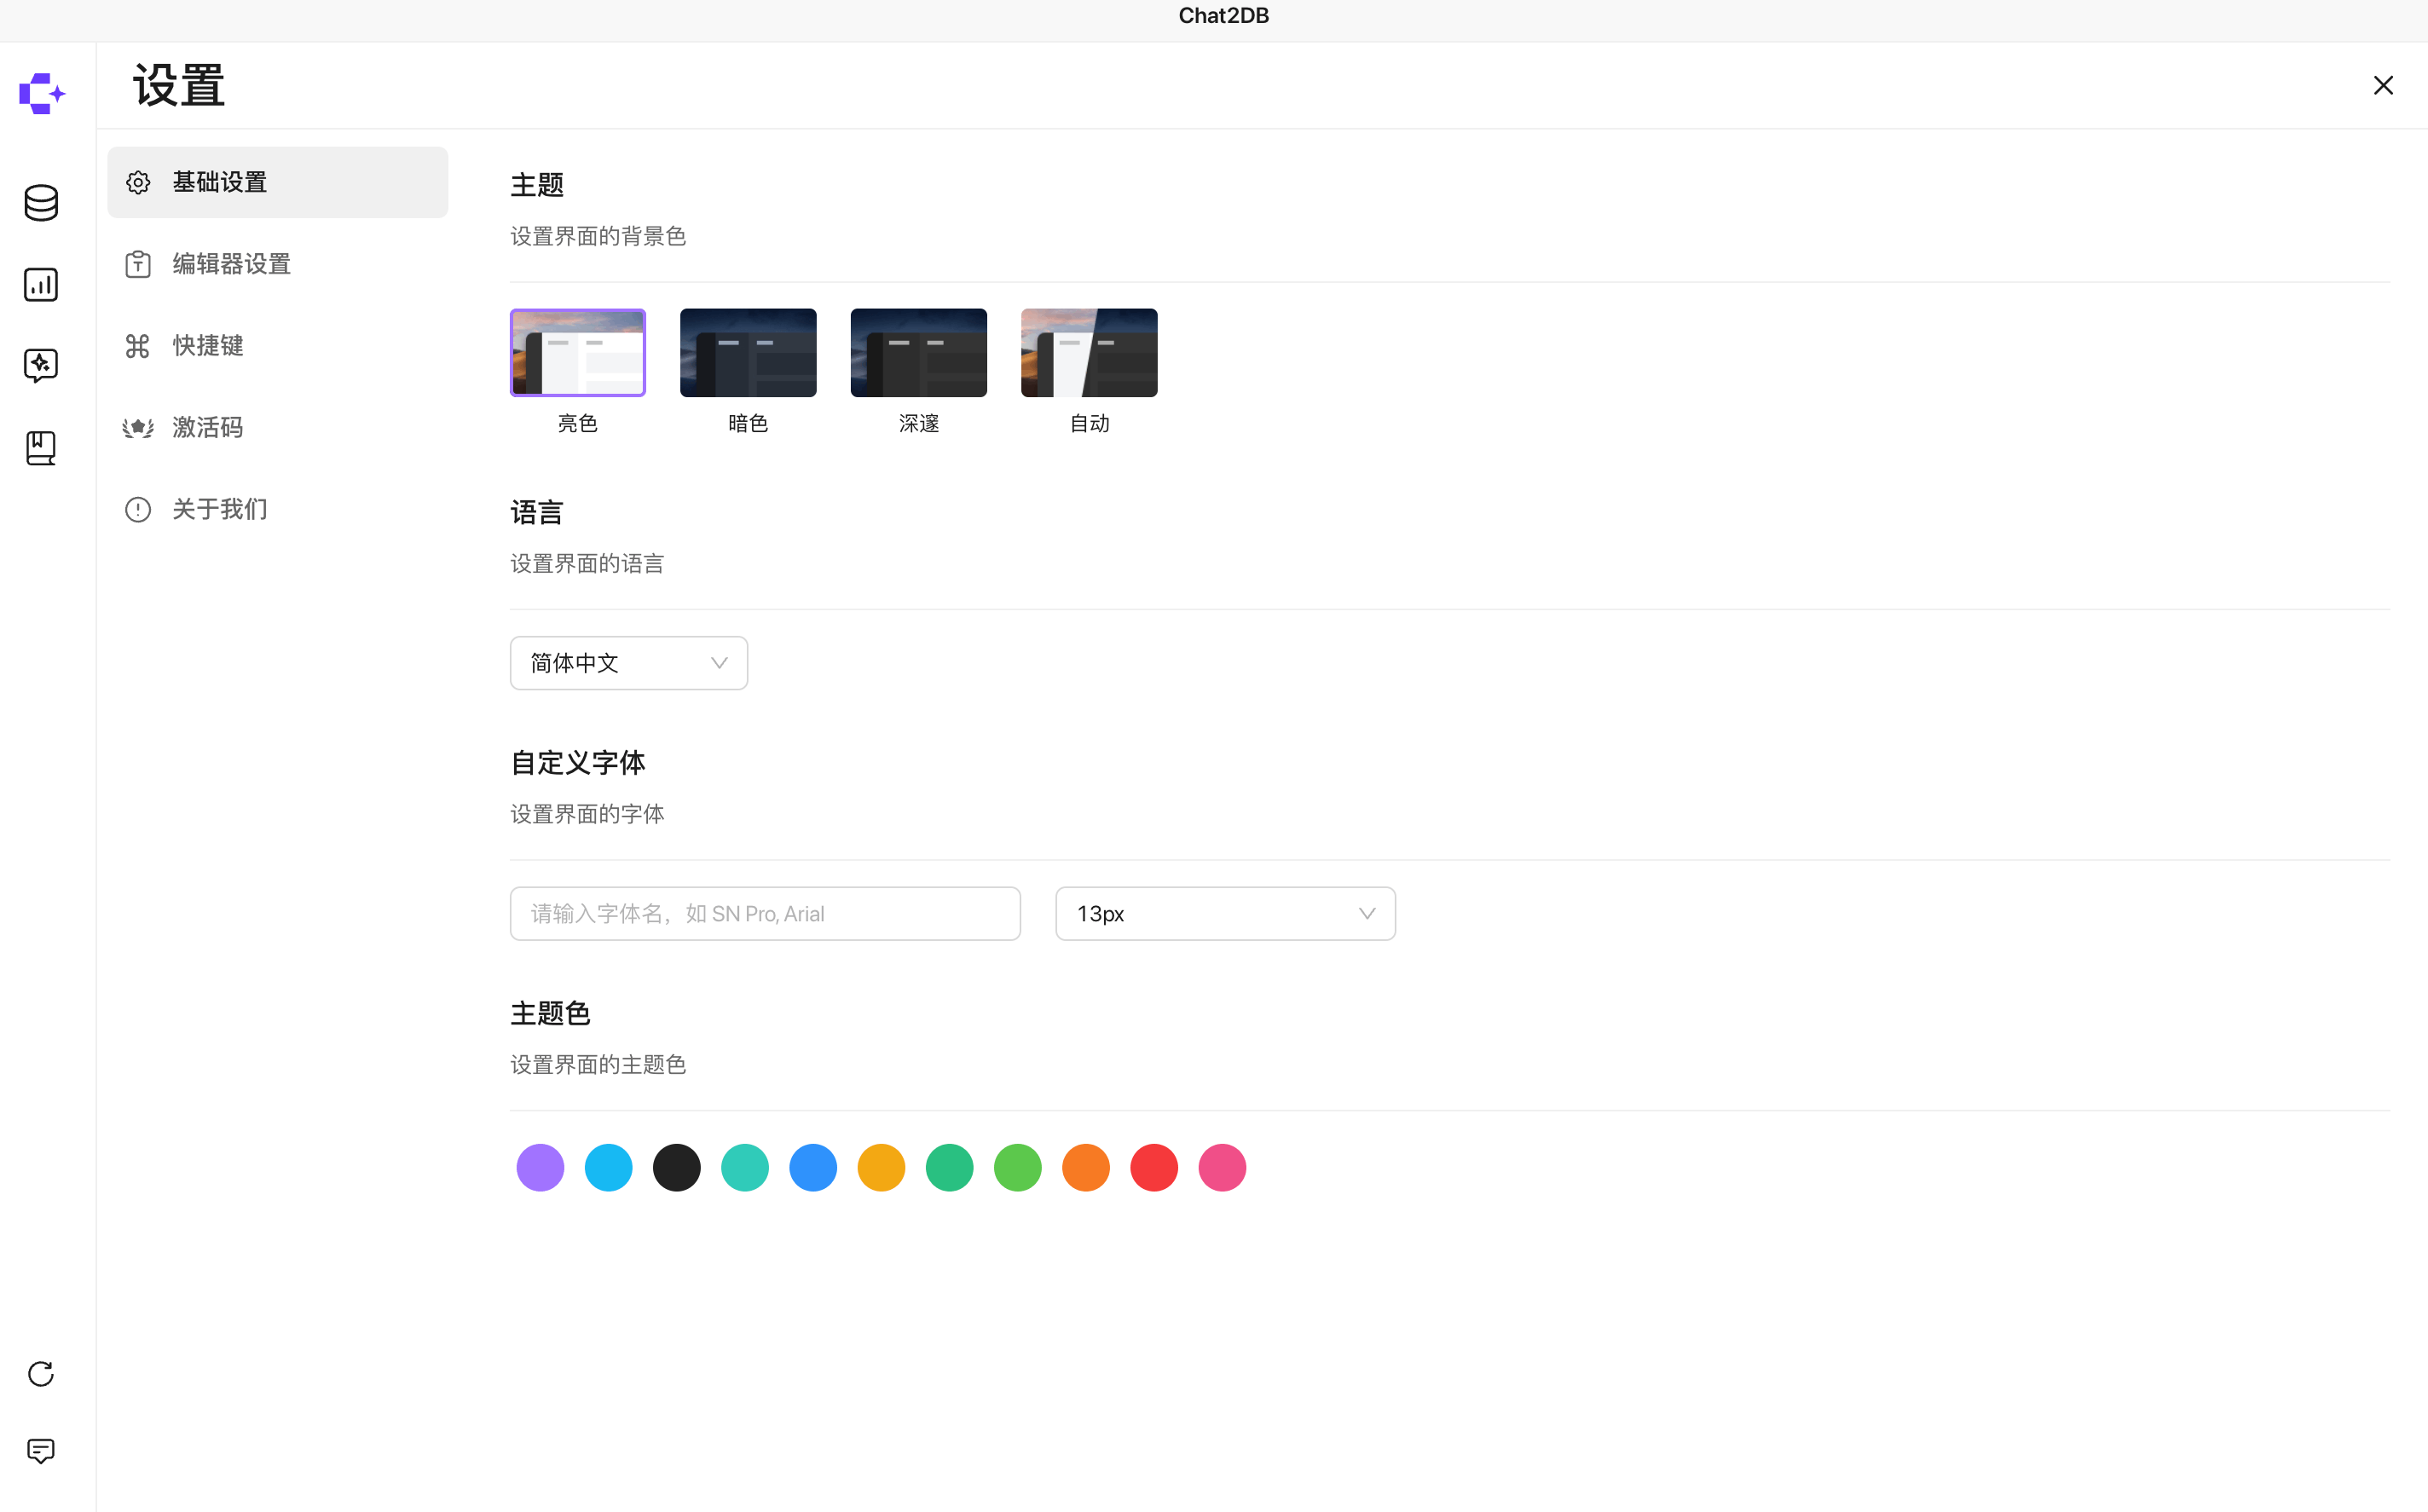Select the orange theme color swatch
The image size is (2428, 1512).
(x=1086, y=1167)
